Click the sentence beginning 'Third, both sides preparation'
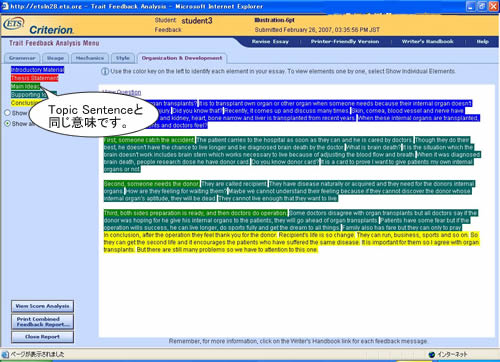 coord(195,213)
